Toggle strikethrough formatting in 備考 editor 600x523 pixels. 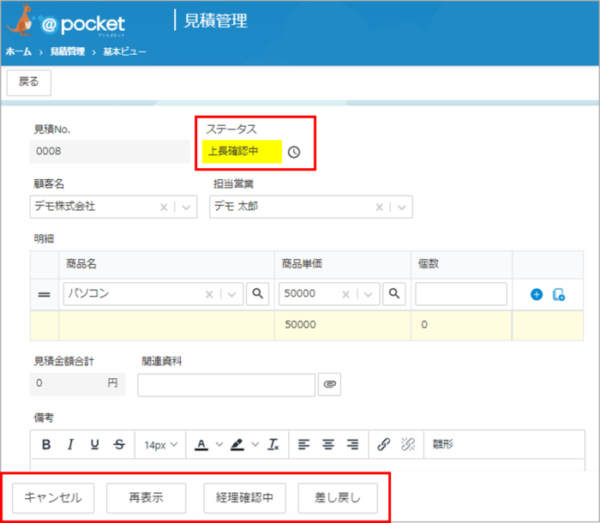coord(119,445)
